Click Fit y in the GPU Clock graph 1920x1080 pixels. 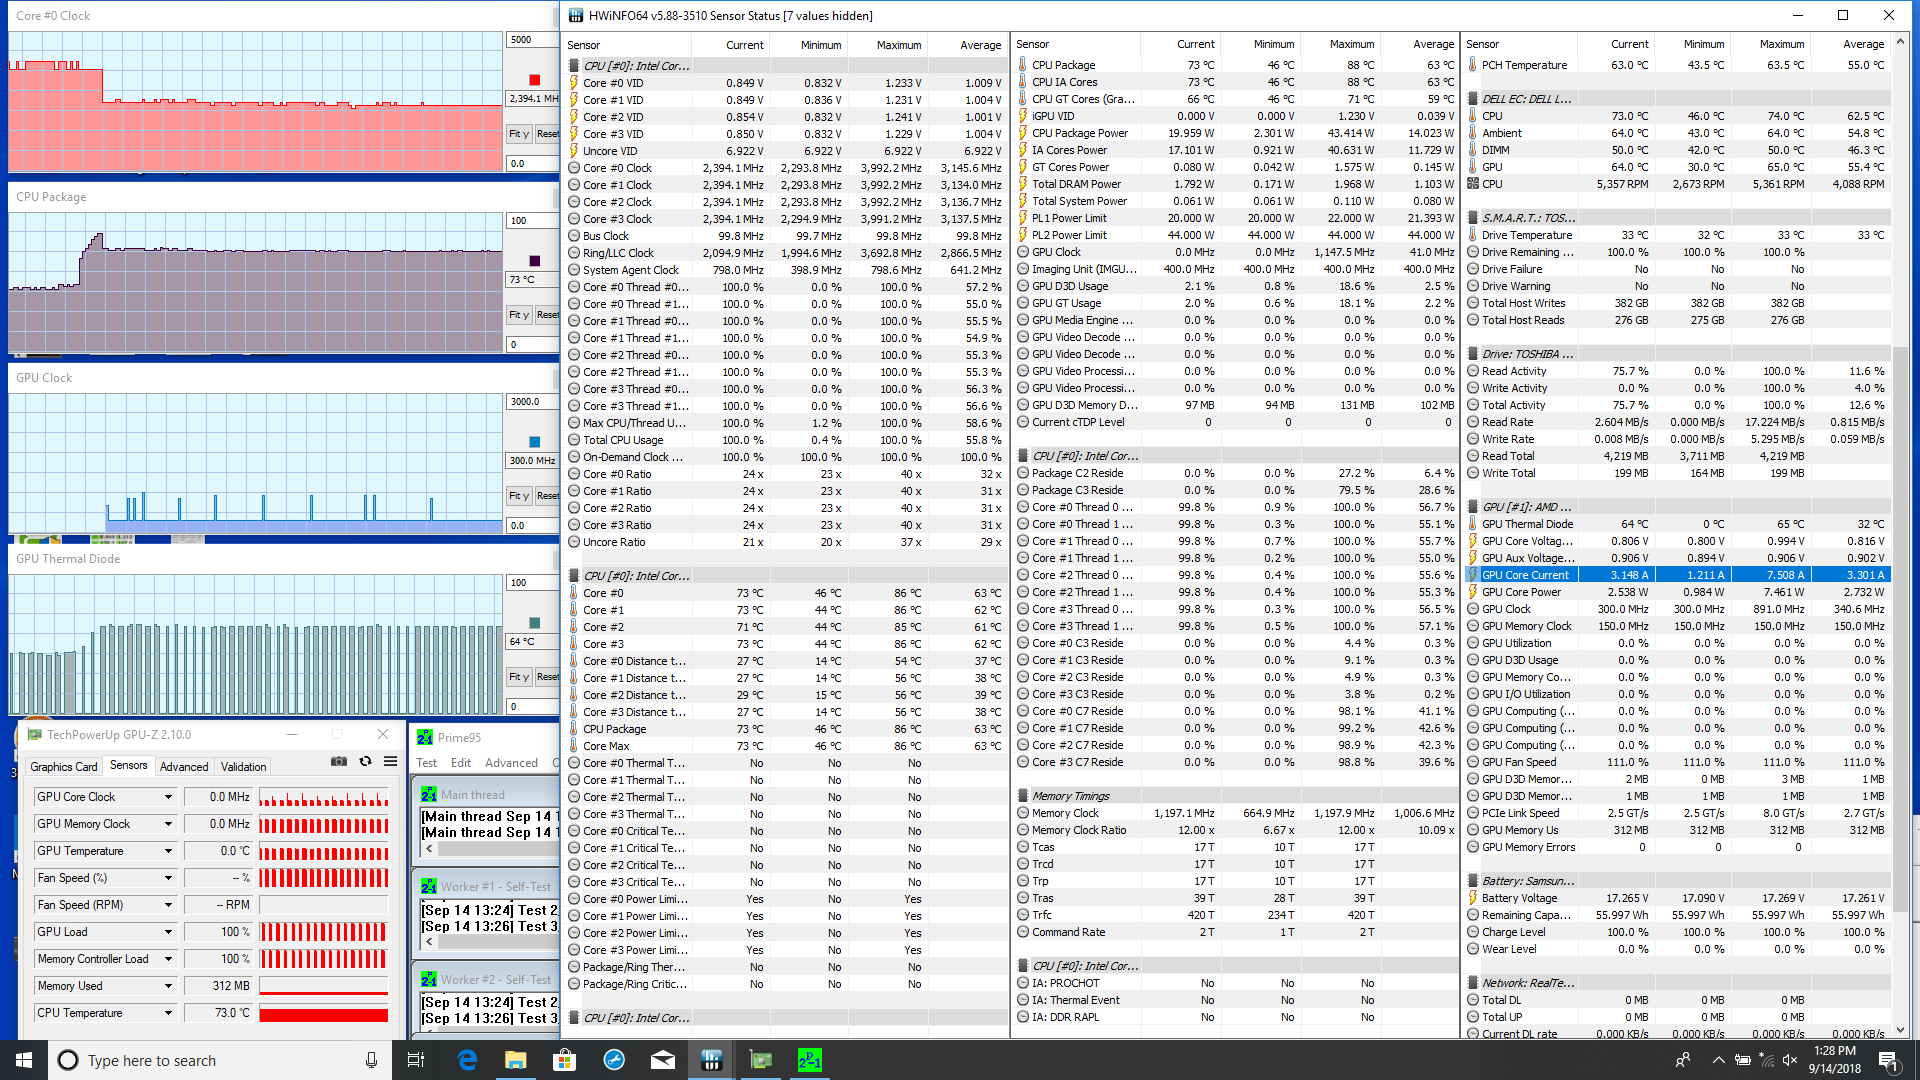tap(518, 496)
